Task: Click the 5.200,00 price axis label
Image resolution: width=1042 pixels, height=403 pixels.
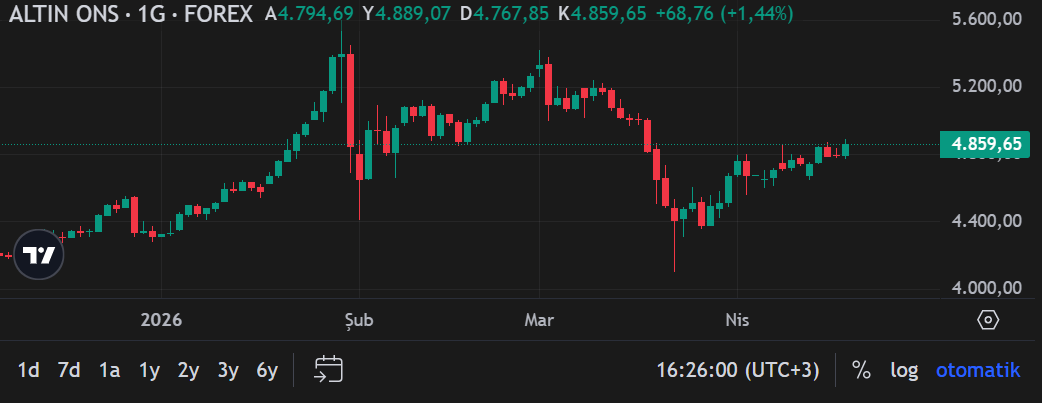Action: [x=986, y=86]
